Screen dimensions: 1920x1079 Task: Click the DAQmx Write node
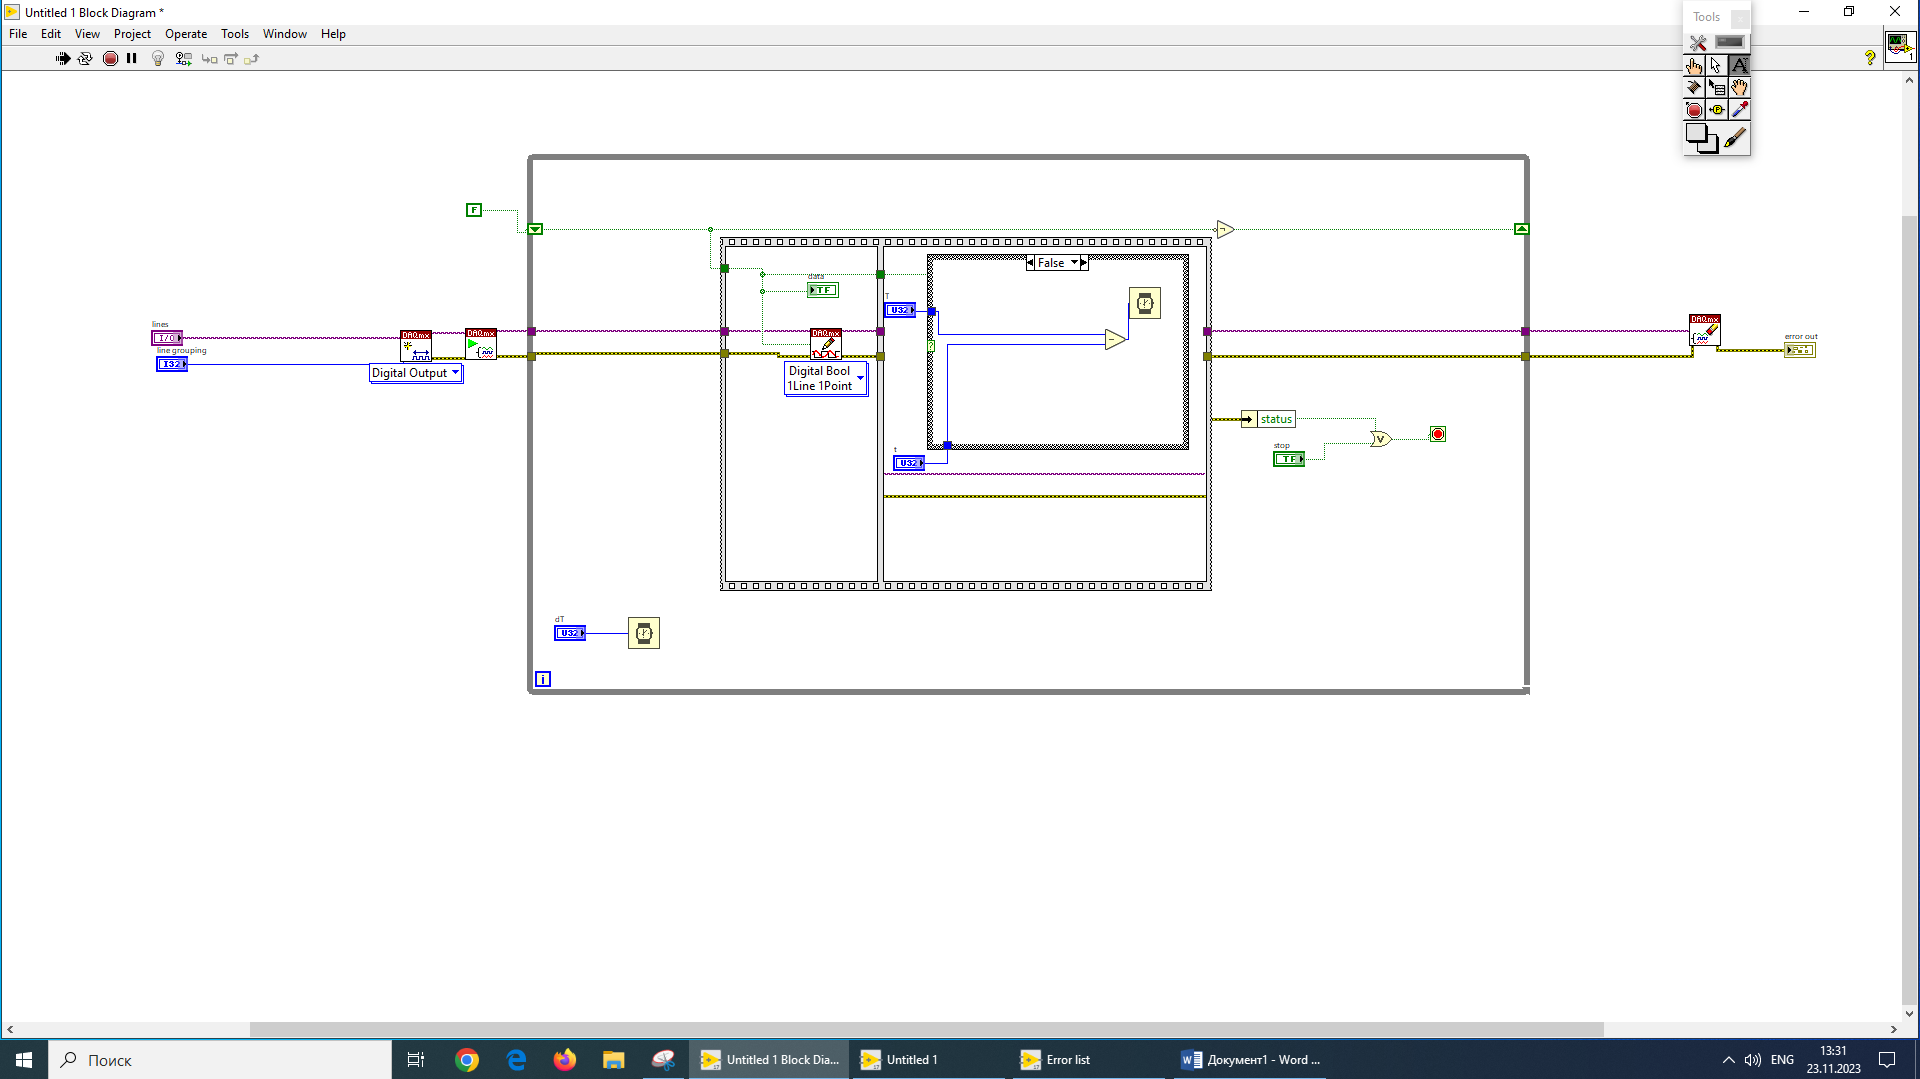[826, 344]
